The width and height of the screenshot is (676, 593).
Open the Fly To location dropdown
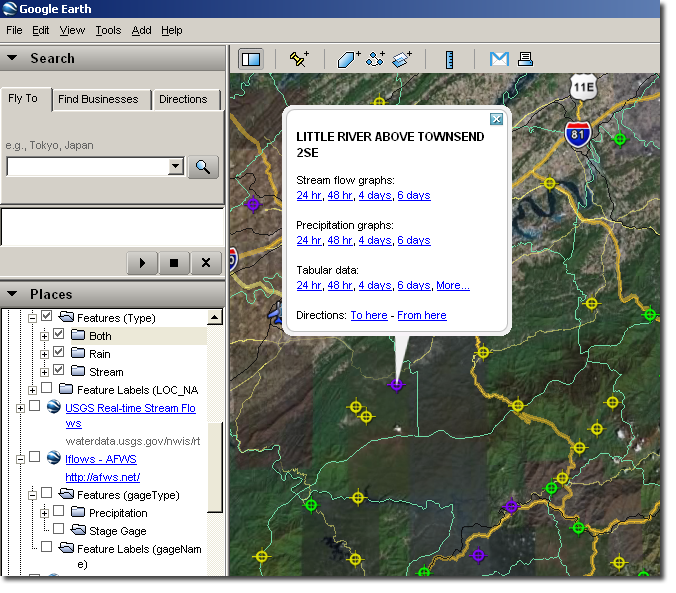176,167
